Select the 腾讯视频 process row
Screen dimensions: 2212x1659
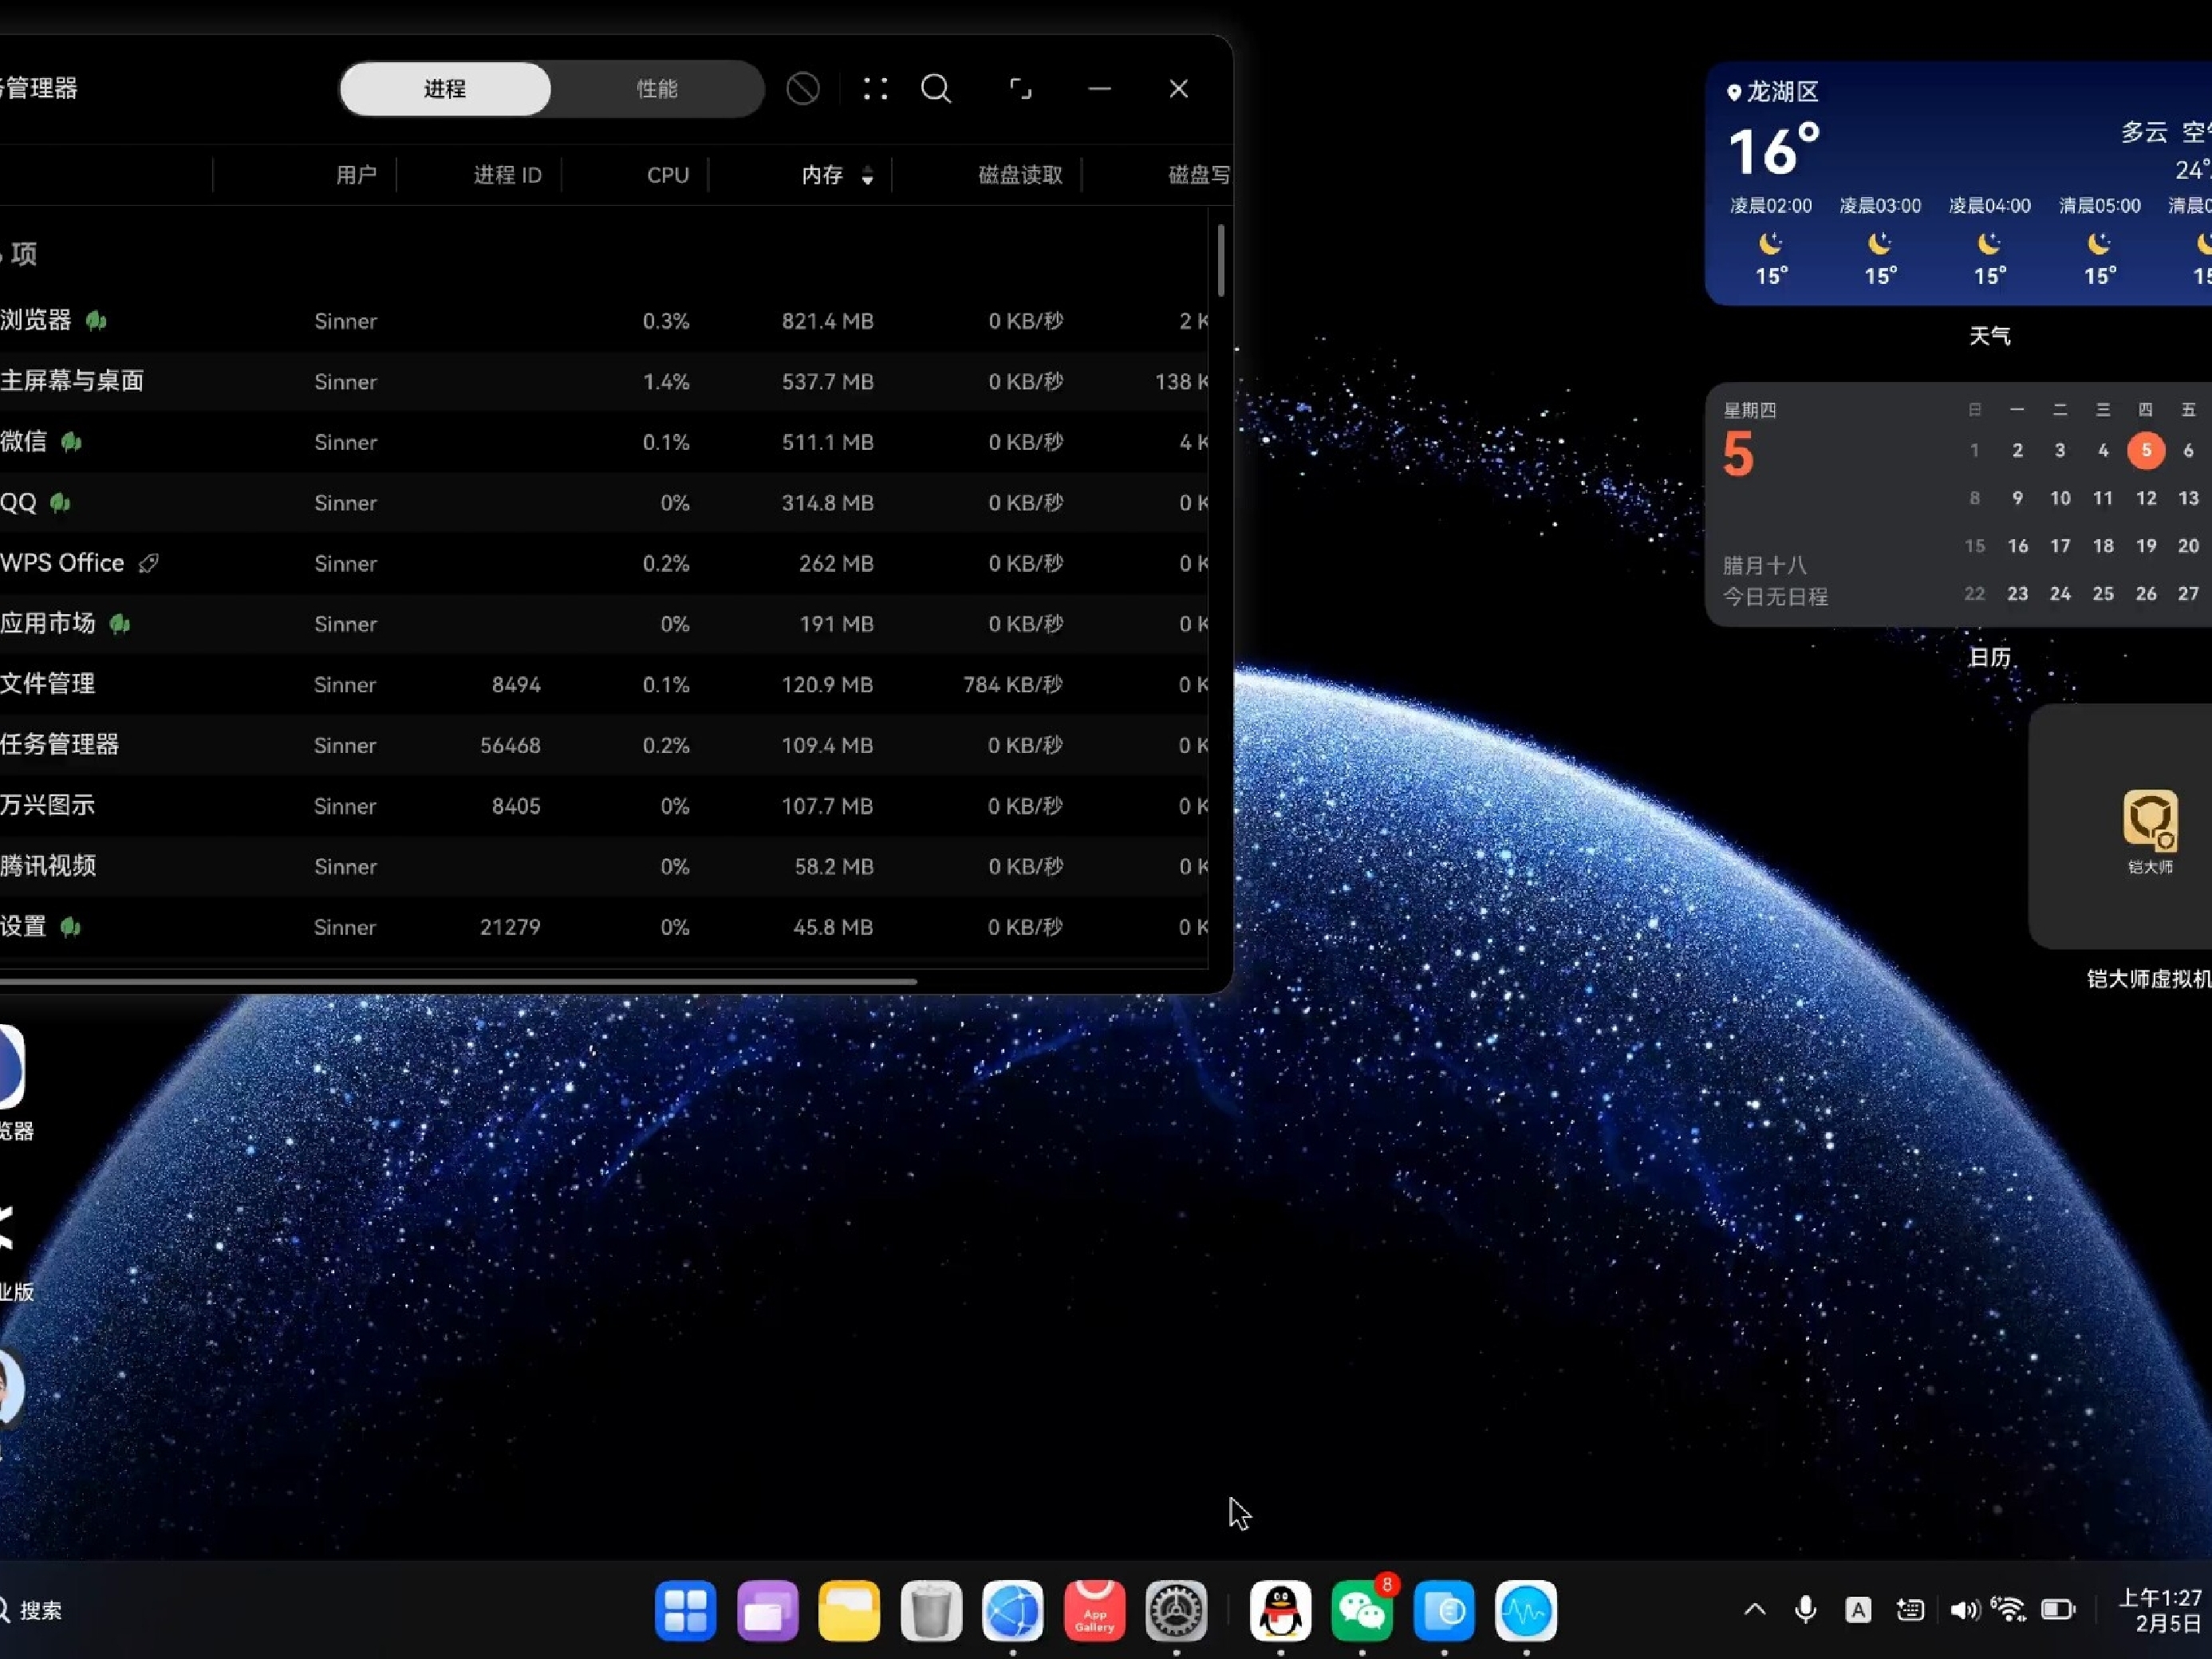[x=604, y=866]
